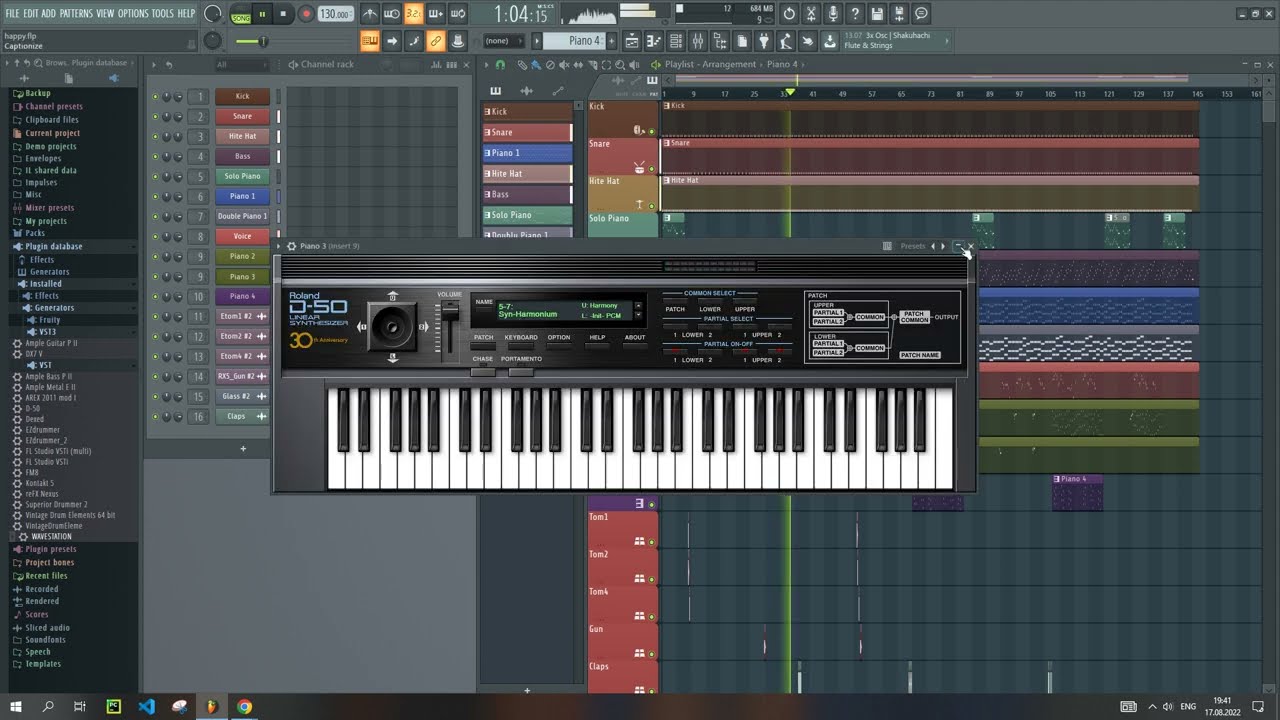Click the plugin picker plug icon
Image resolution: width=1280 pixels, height=720 pixels.
(764, 41)
